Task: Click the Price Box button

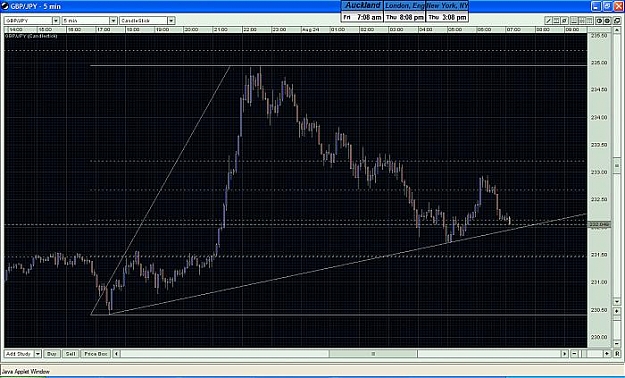Action: tap(96, 354)
